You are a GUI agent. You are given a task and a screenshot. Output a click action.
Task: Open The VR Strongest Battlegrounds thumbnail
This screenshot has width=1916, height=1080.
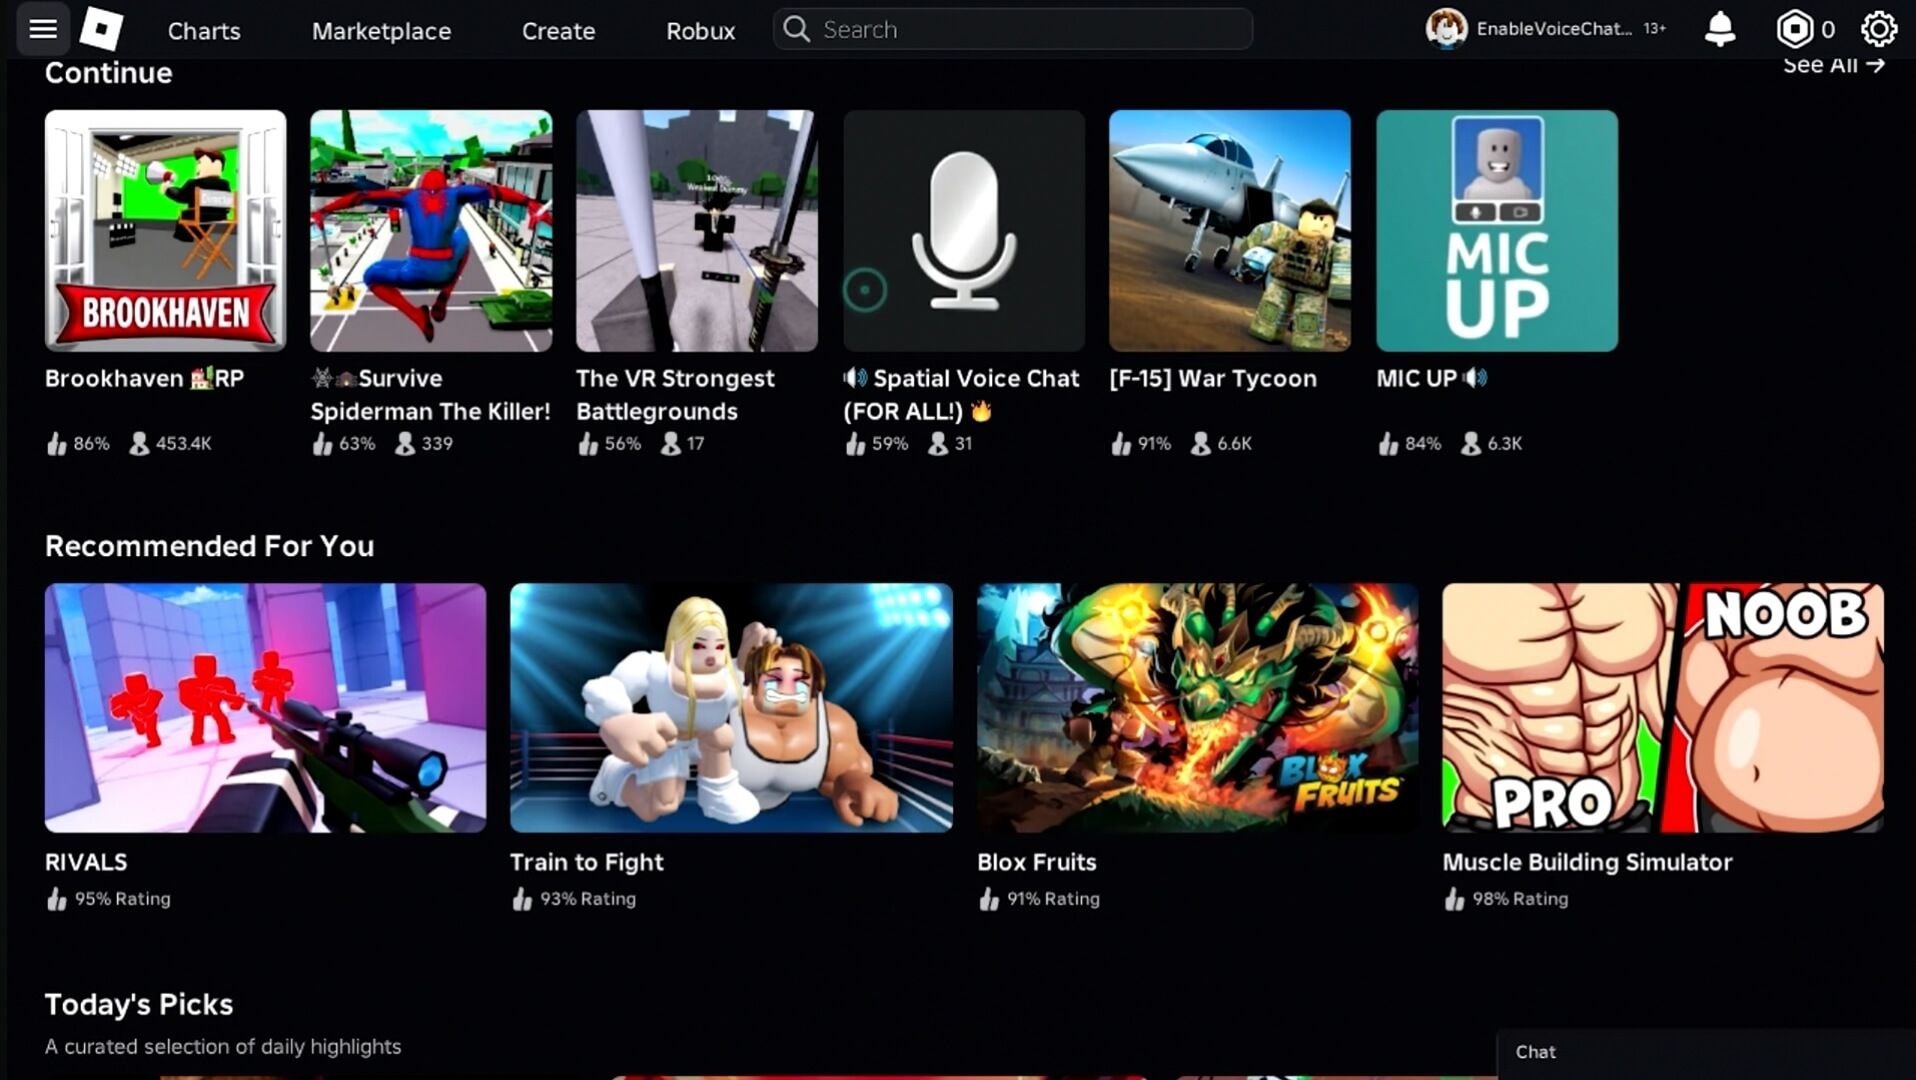(697, 231)
